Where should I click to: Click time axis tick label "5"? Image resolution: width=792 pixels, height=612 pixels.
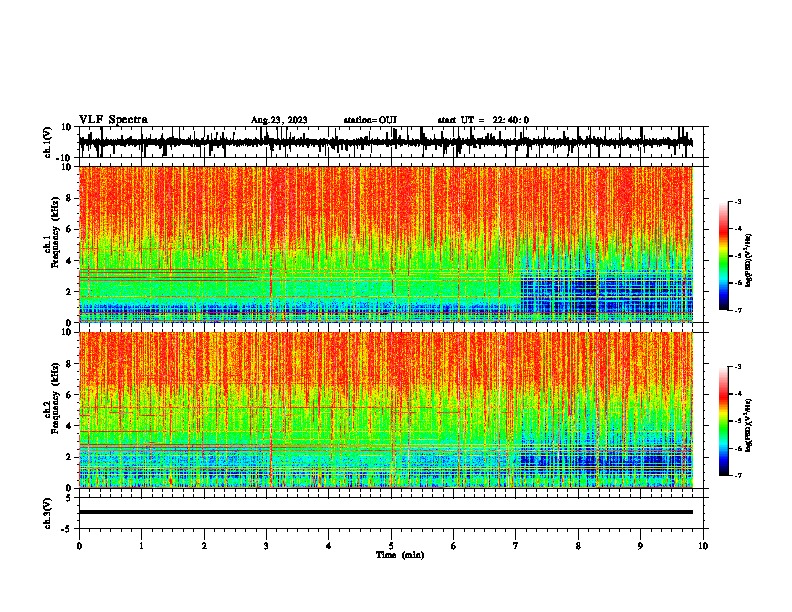(x=391, y=546)
